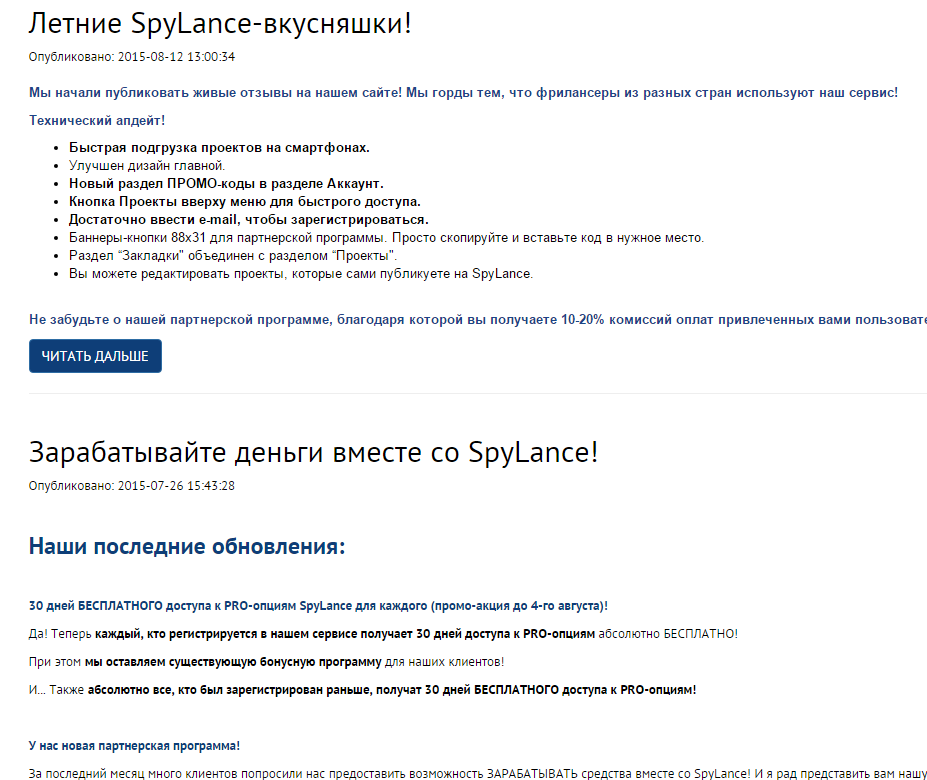
Task: Click the "Улучшен дизайн главной" list item
Action: tap(147, 165)
